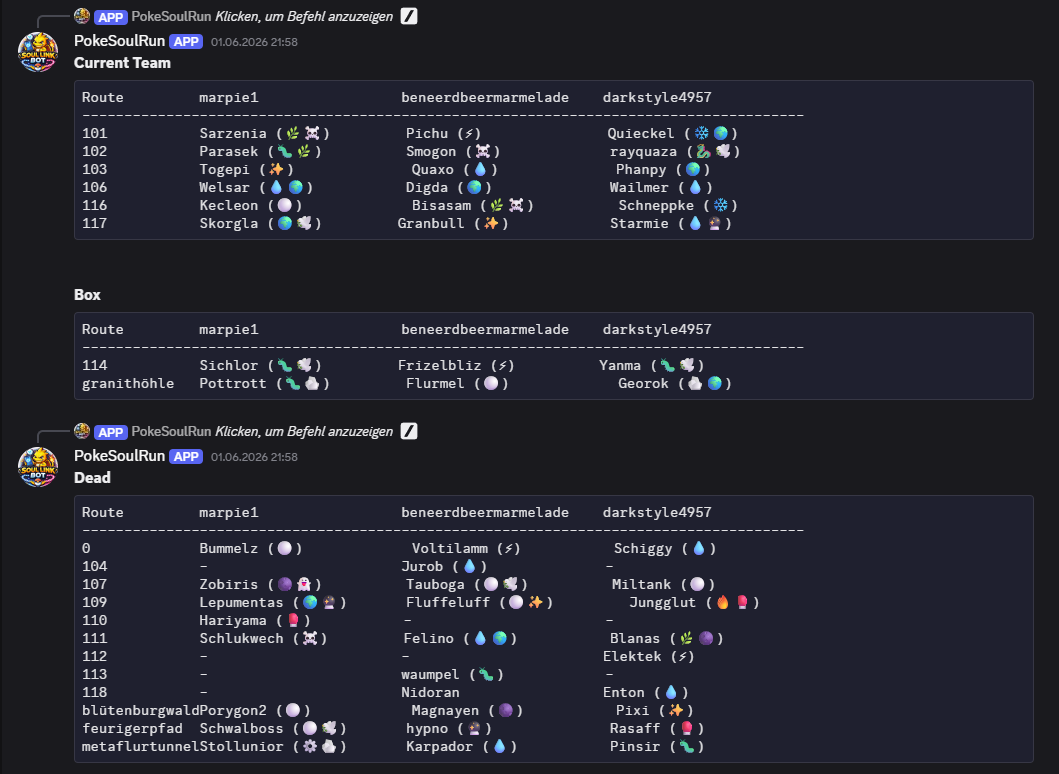Click 'Bisasam' in route 116 row
The image size is (1059, 774).
(442, 205)
